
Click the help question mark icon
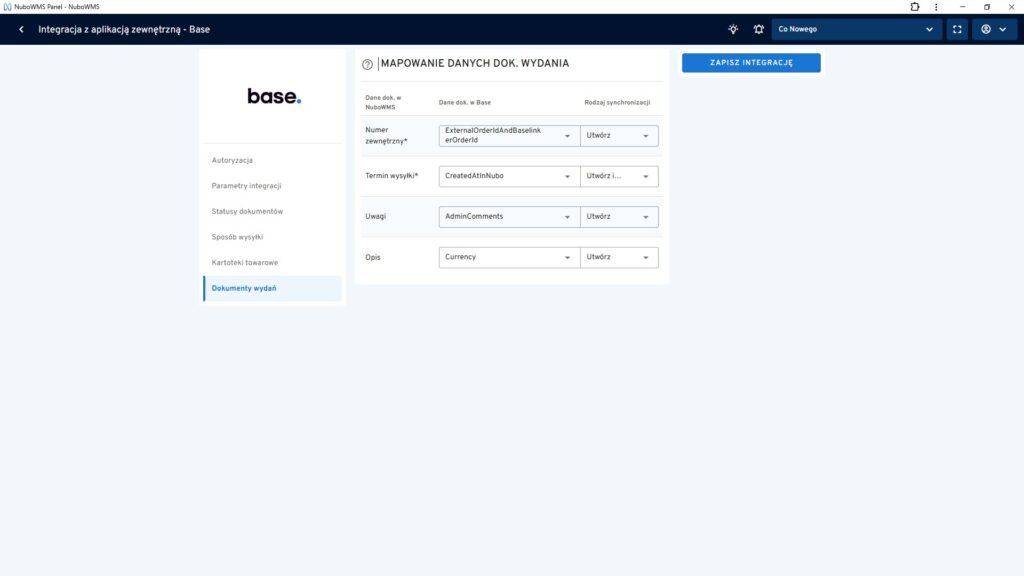[367, 64]
